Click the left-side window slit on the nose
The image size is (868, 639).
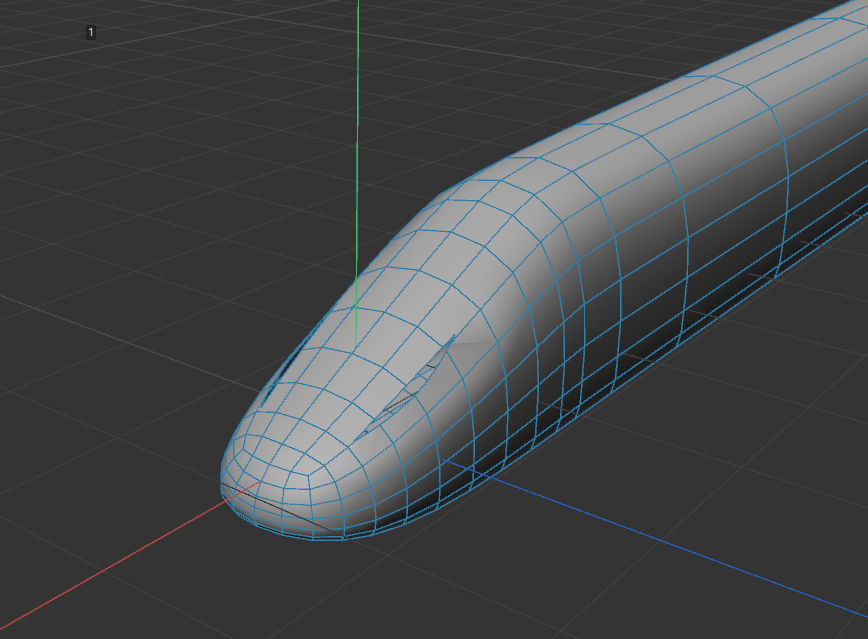pos(285,364)
